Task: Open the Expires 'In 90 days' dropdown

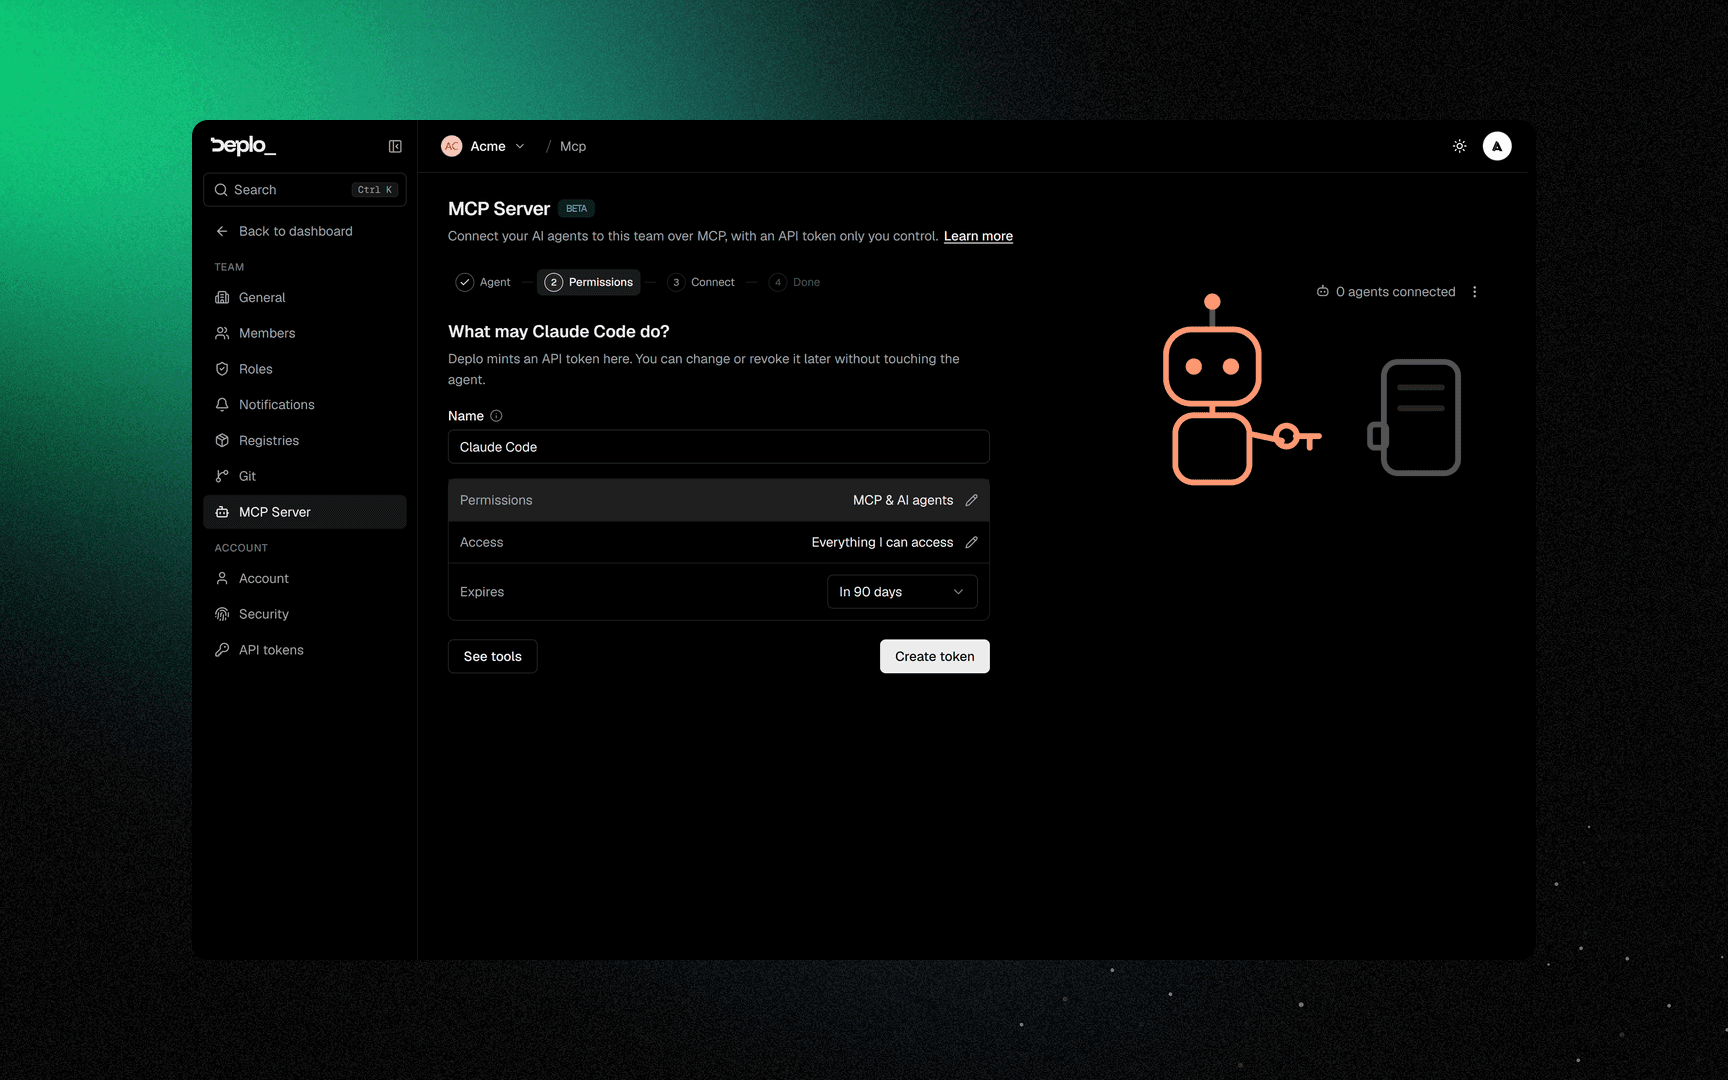Action: (901, 592)
